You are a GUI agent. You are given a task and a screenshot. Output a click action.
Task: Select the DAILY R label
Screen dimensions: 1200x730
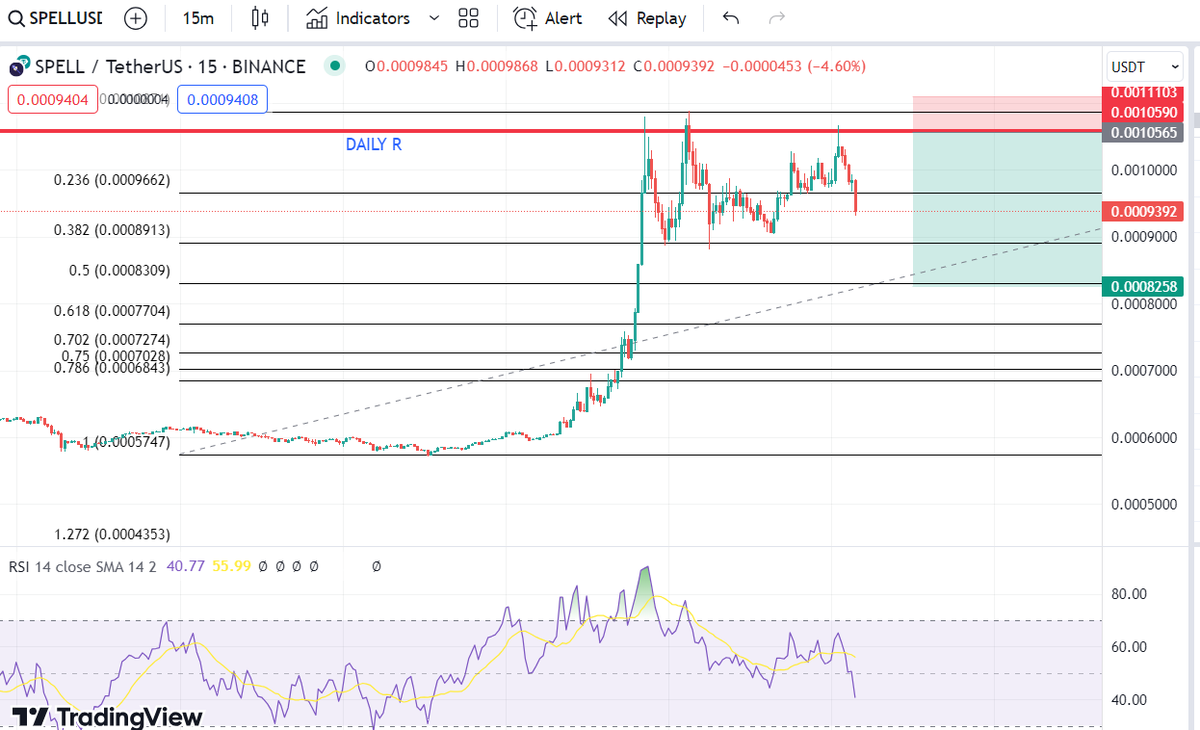click(x=374, y=145)
